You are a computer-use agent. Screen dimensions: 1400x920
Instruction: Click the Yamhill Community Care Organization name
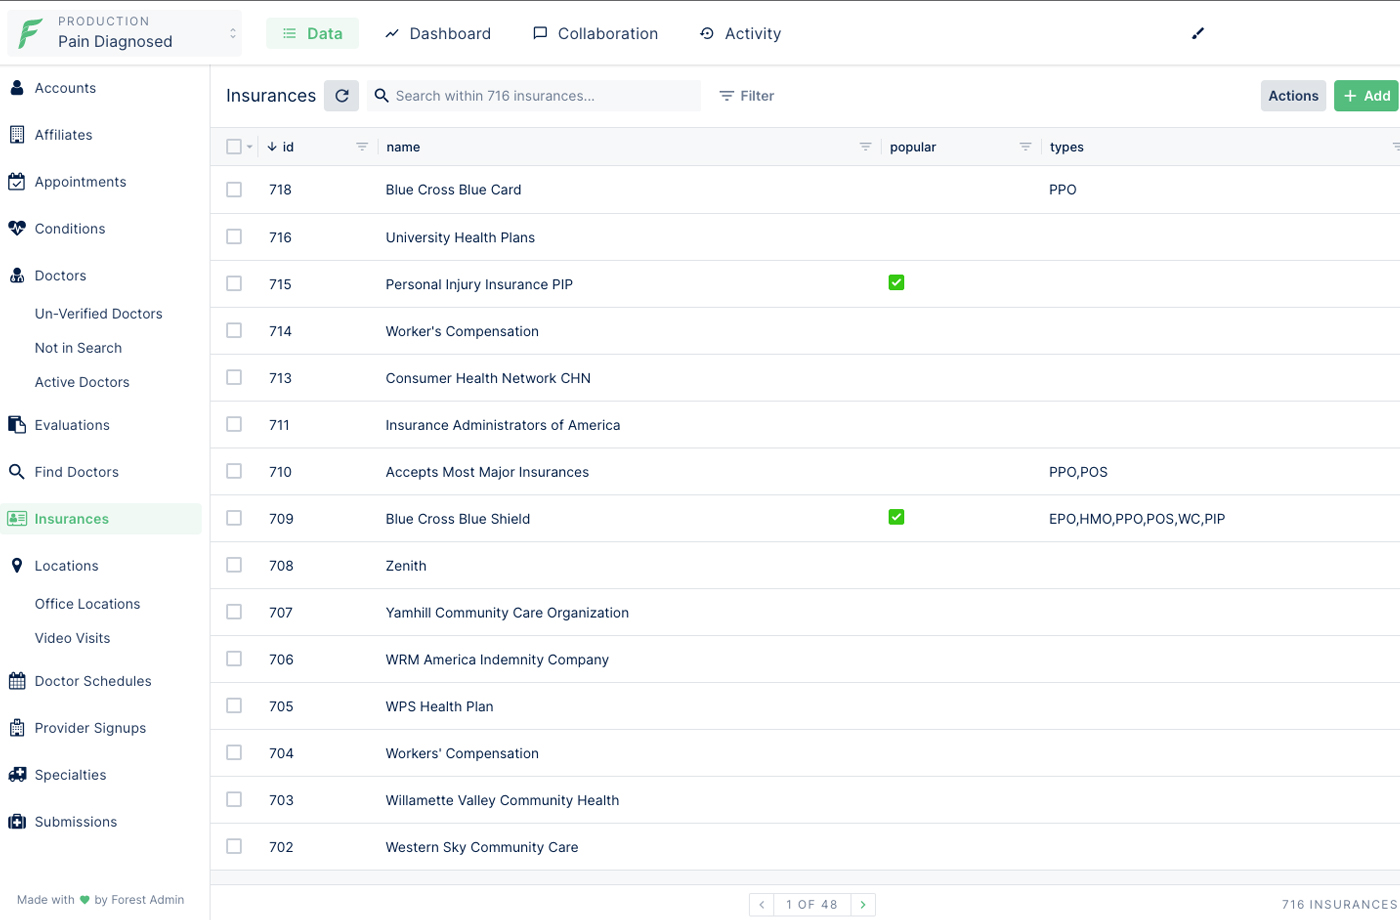coord(507,613)
